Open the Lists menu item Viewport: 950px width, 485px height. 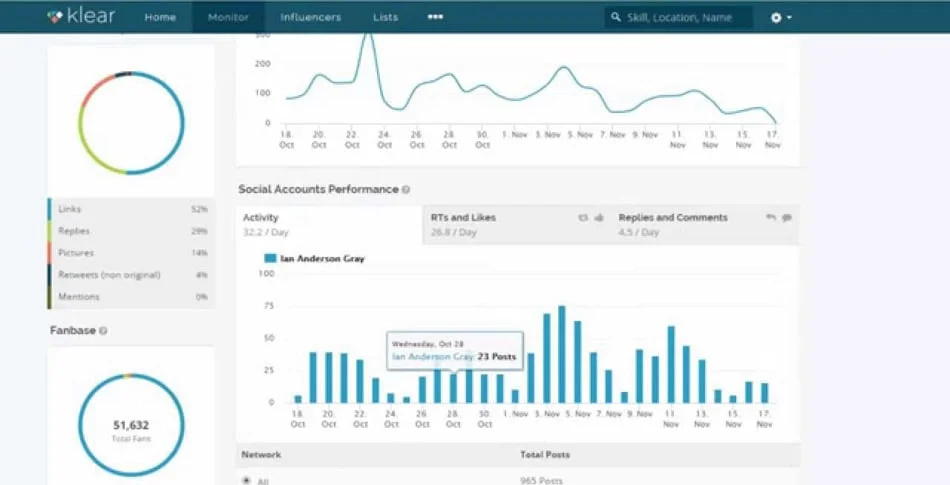click(385, 17)
